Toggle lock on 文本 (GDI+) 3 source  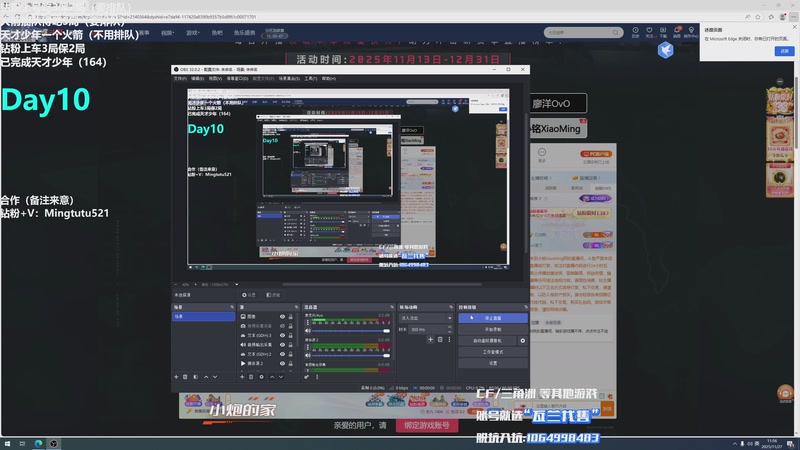[x=291, y=336]
